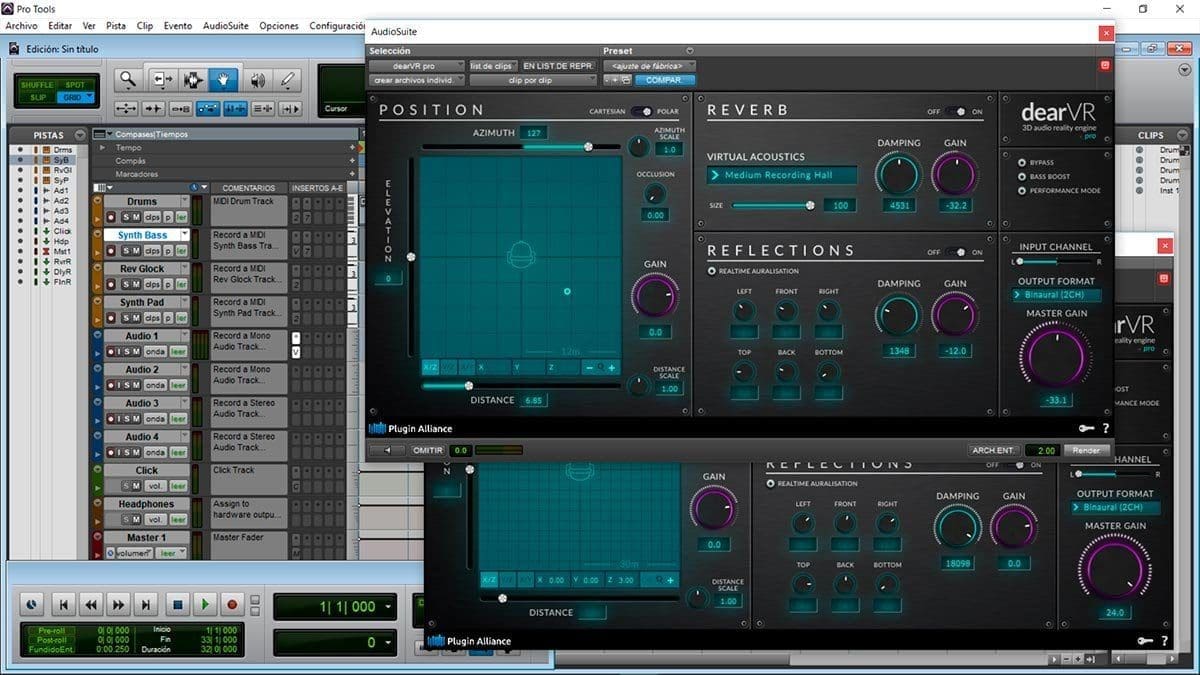
Task: Zoom in the position XY pad with plus
Action: coord(612,367)
